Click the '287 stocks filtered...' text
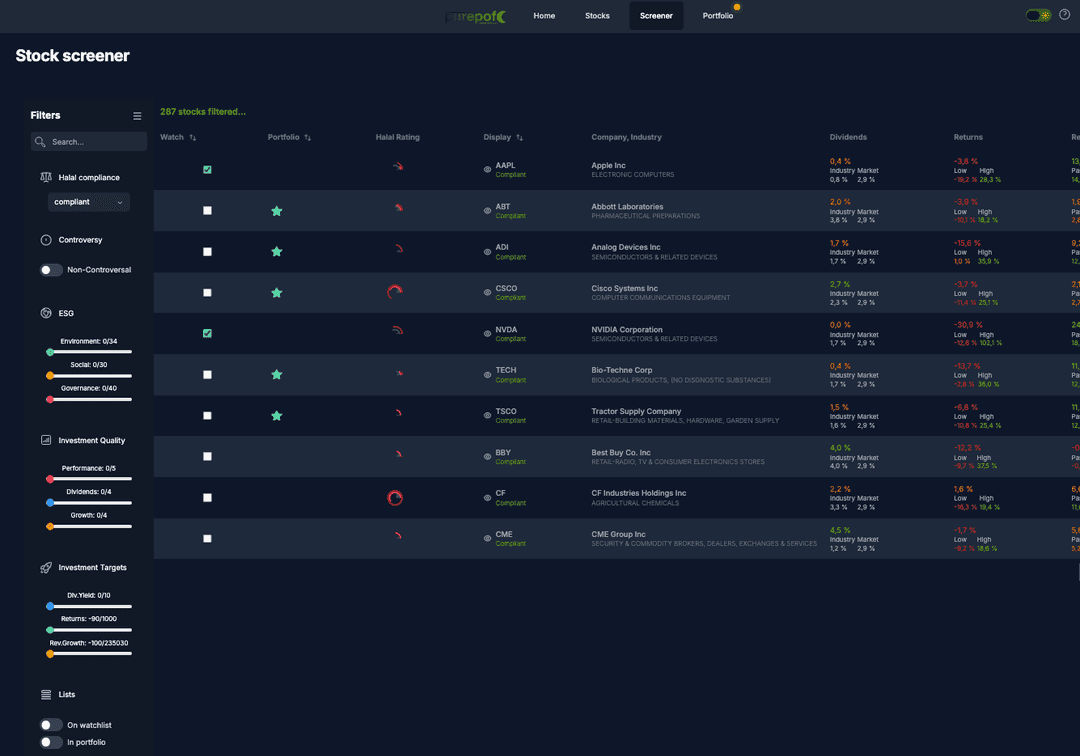 pos(202,112)
